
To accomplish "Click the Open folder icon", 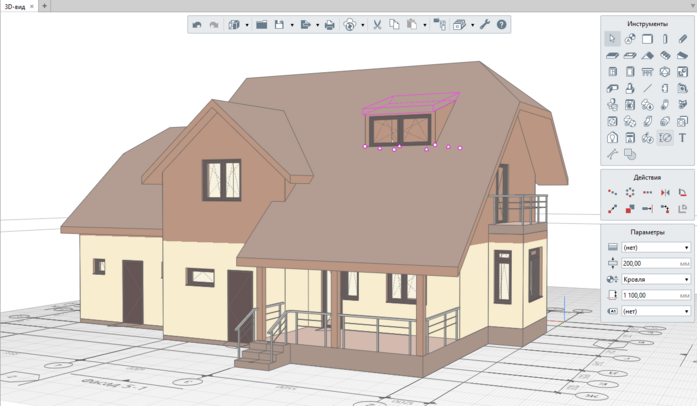I will [x=261, y=25].
